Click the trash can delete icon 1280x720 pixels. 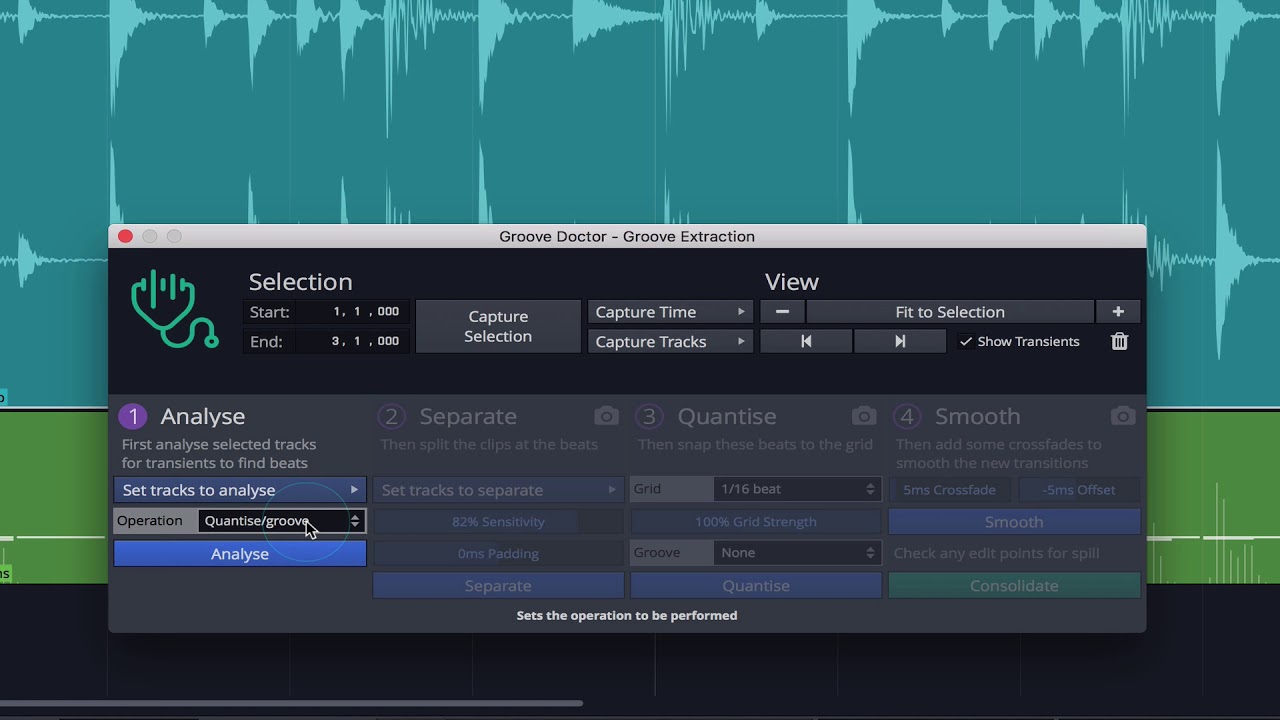click(x=1119, y=341)
